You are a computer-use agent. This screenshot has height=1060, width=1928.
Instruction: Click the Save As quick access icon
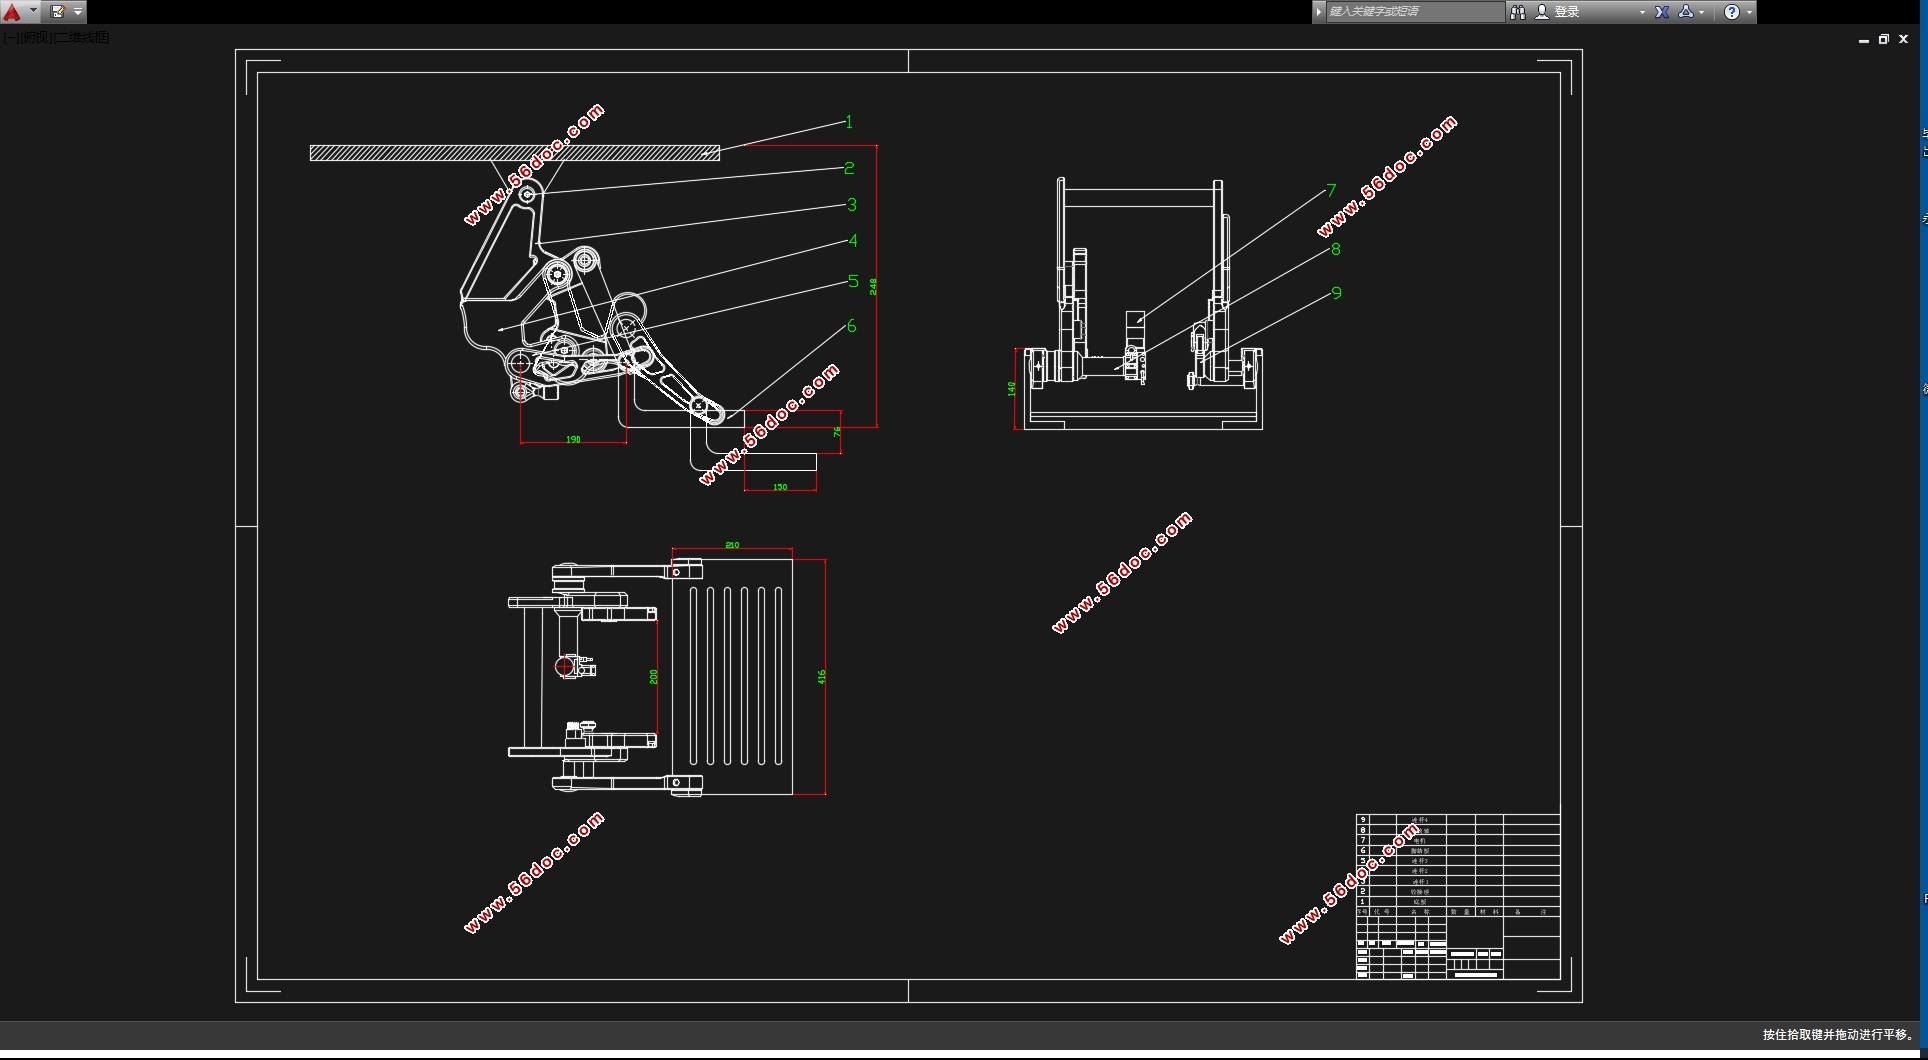point(58,12)
